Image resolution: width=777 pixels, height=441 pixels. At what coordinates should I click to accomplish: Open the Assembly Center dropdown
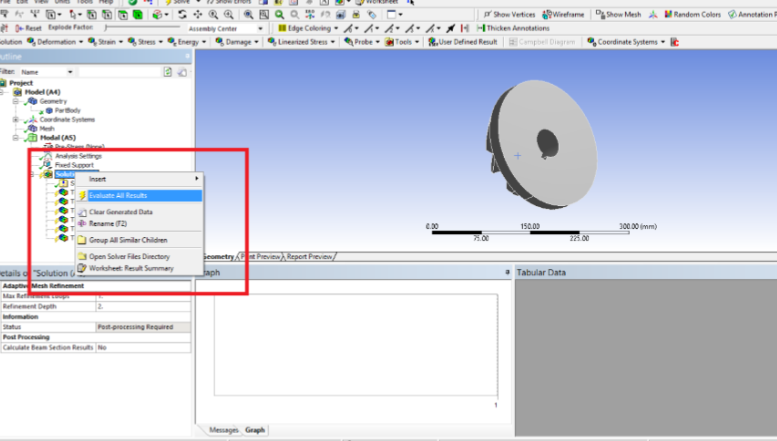point(220,28)
